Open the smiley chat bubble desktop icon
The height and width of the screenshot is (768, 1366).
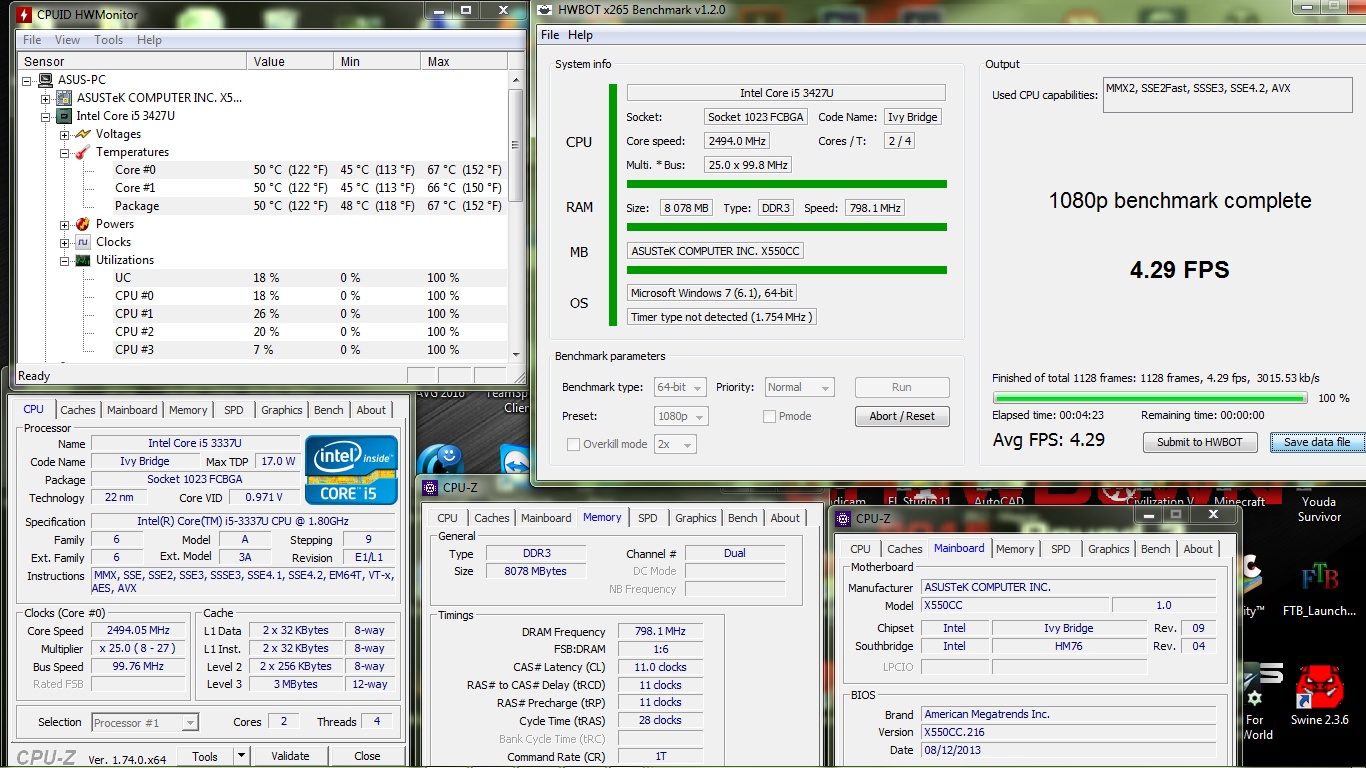click(441, 461)
